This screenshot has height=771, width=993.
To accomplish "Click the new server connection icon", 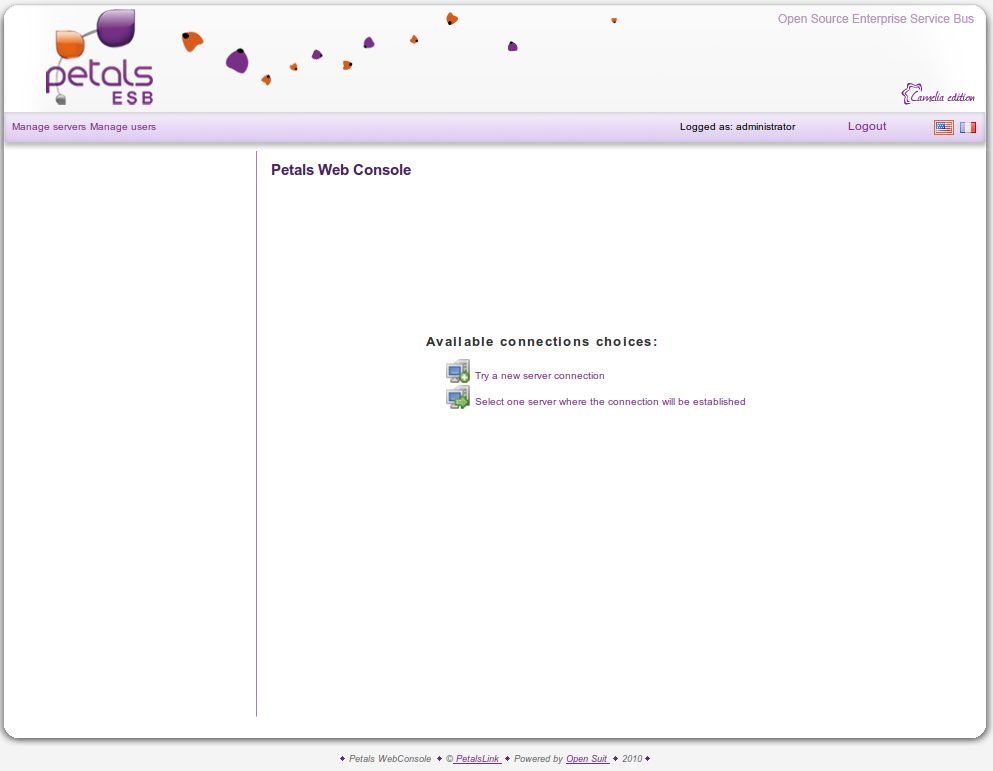I will 457,372.
